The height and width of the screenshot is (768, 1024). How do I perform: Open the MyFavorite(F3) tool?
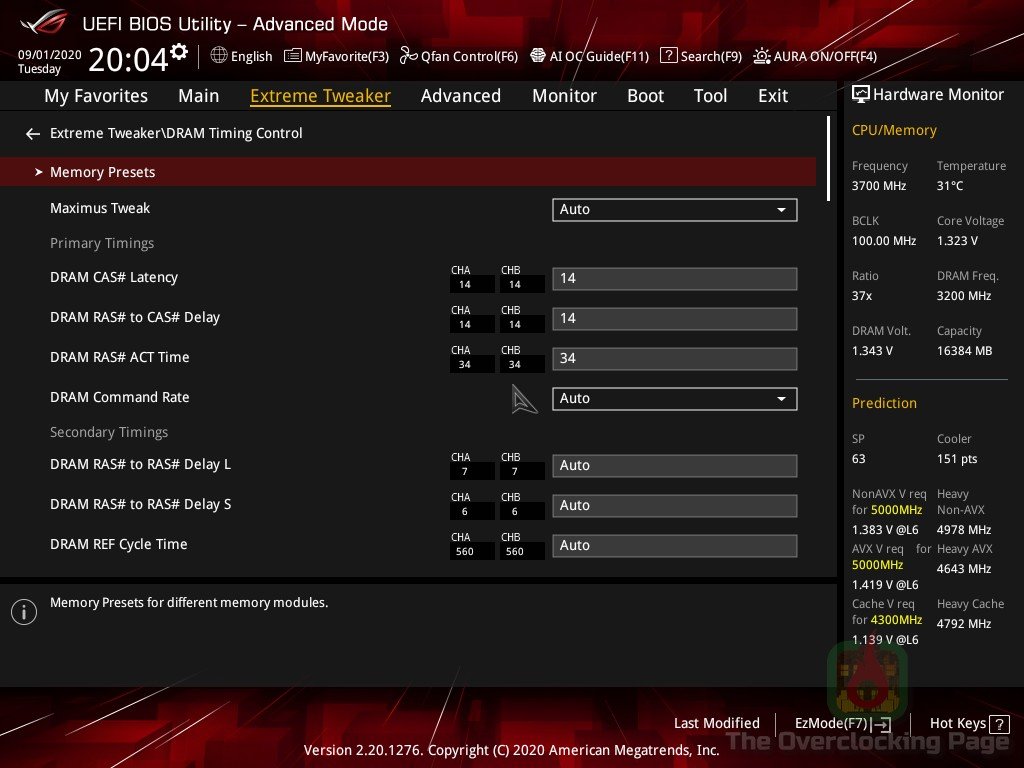[x=336, y=57]
